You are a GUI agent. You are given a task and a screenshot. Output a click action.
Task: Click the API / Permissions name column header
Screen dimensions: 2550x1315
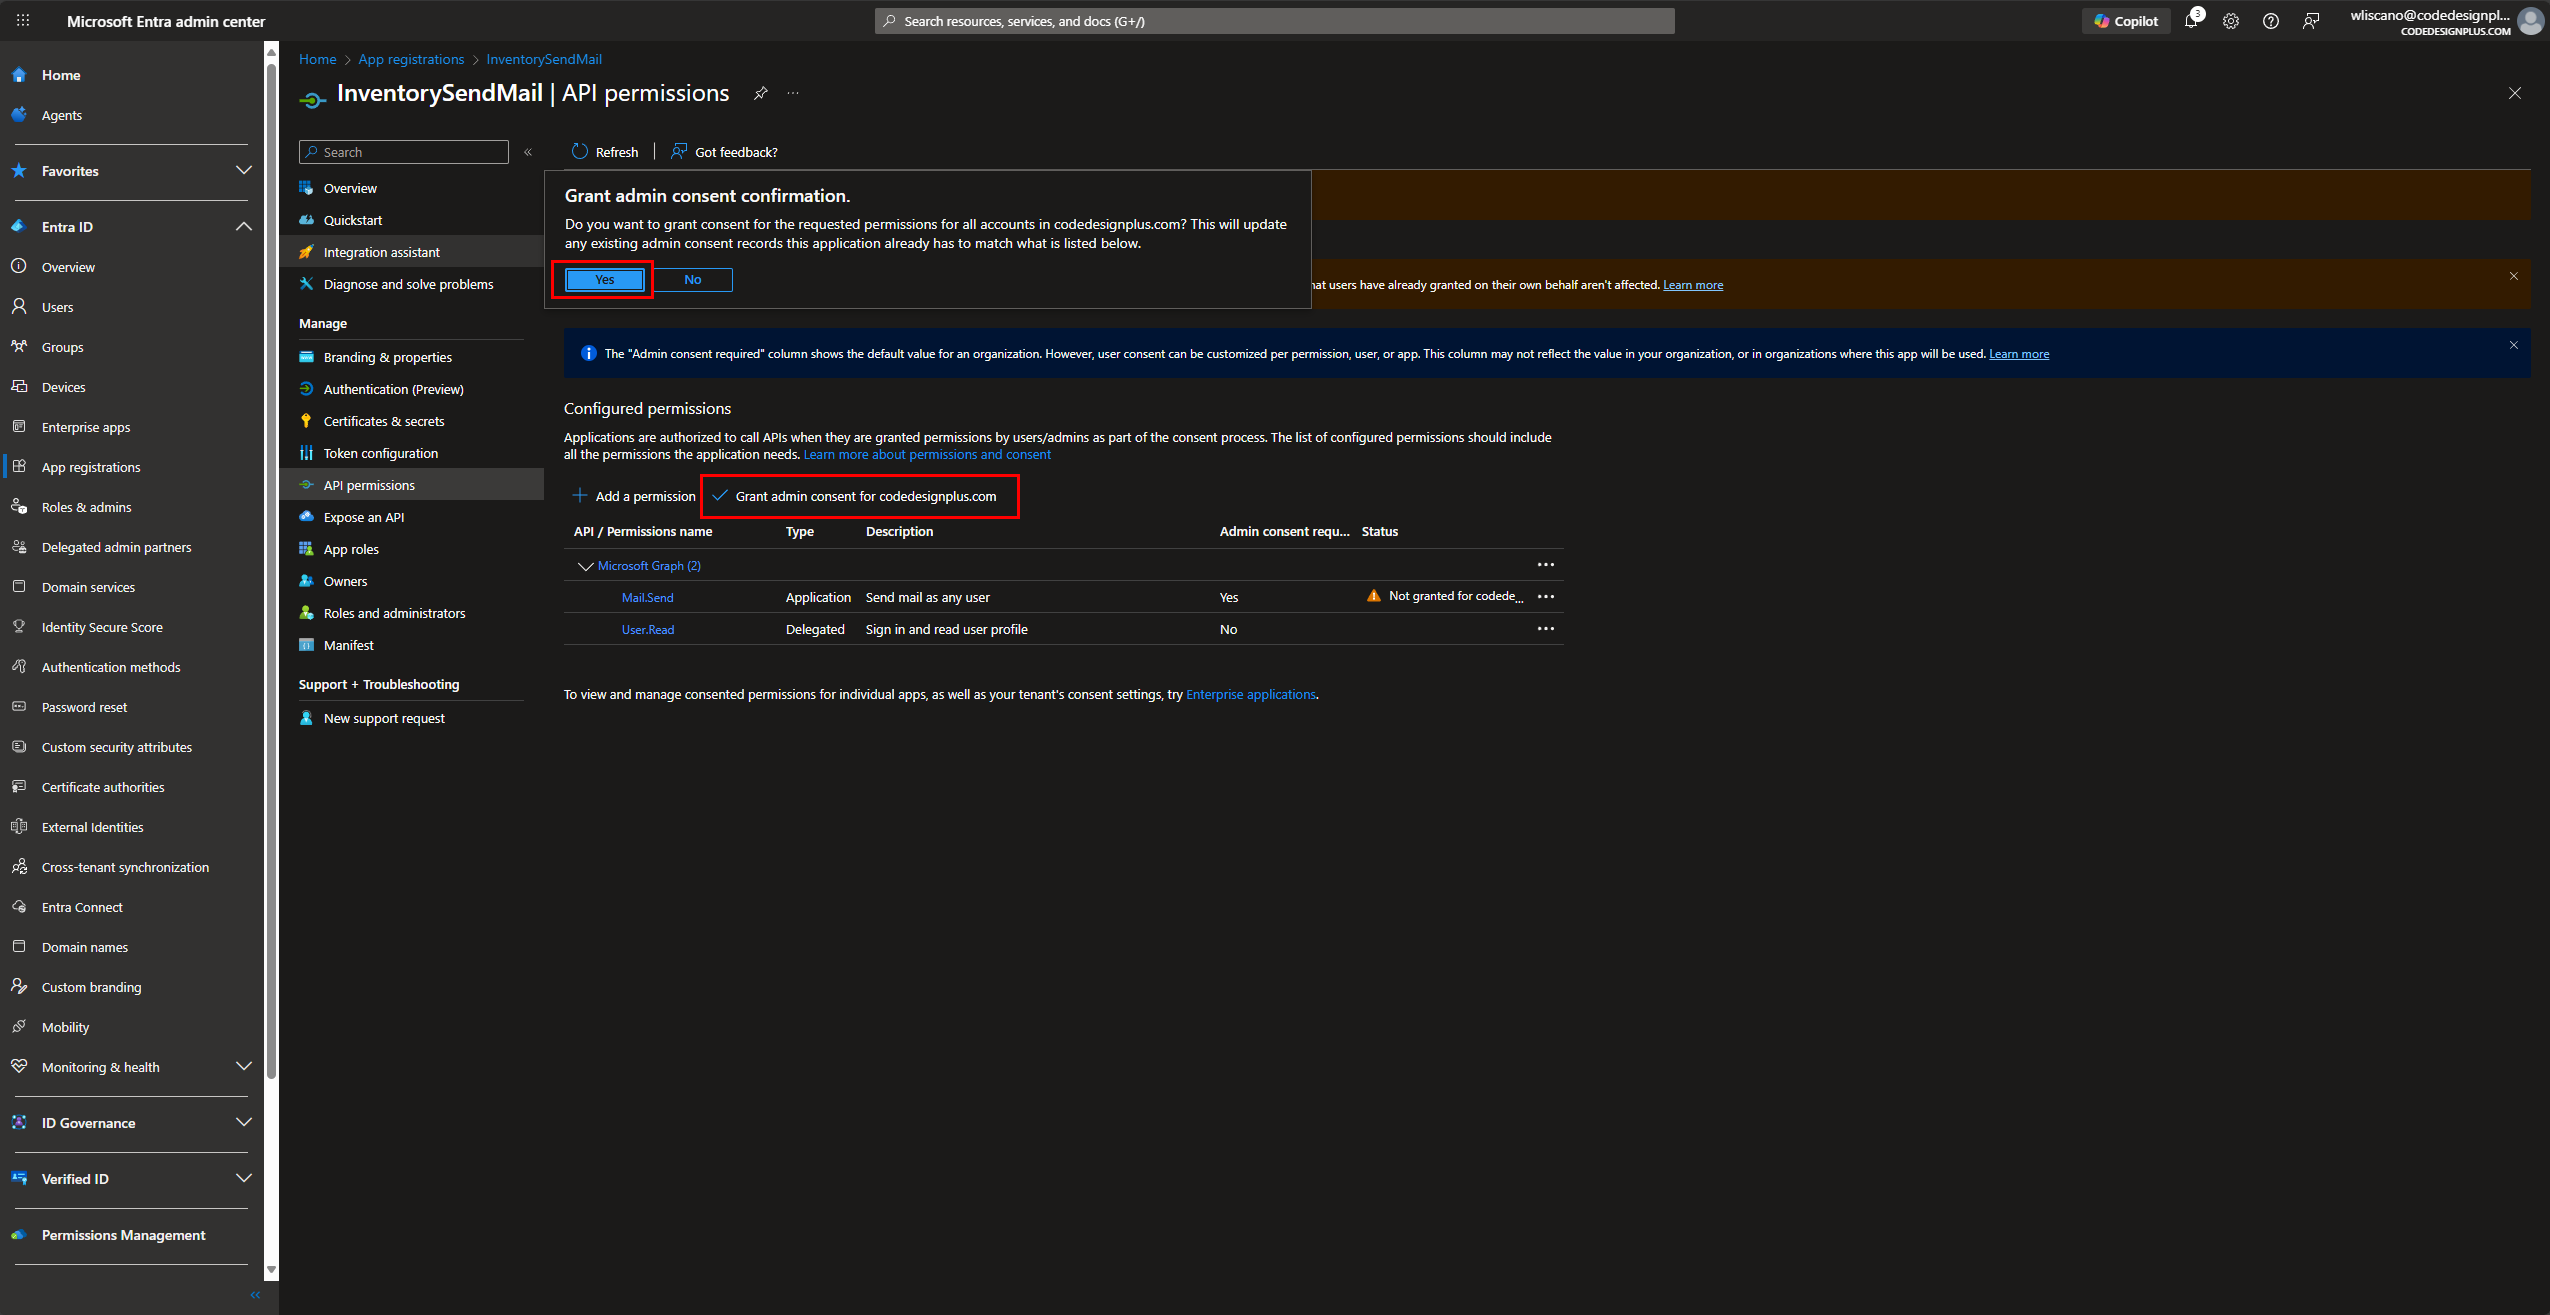[643, 532]
